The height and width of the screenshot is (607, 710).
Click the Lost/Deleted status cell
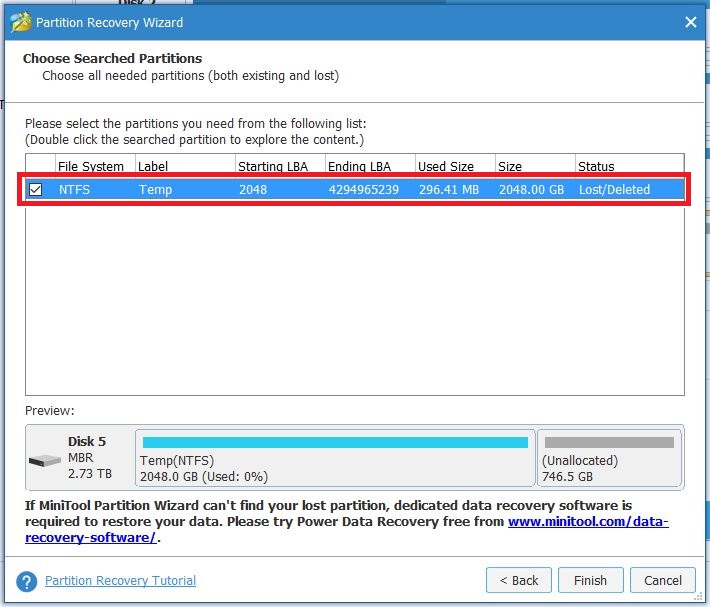[614, 189]
